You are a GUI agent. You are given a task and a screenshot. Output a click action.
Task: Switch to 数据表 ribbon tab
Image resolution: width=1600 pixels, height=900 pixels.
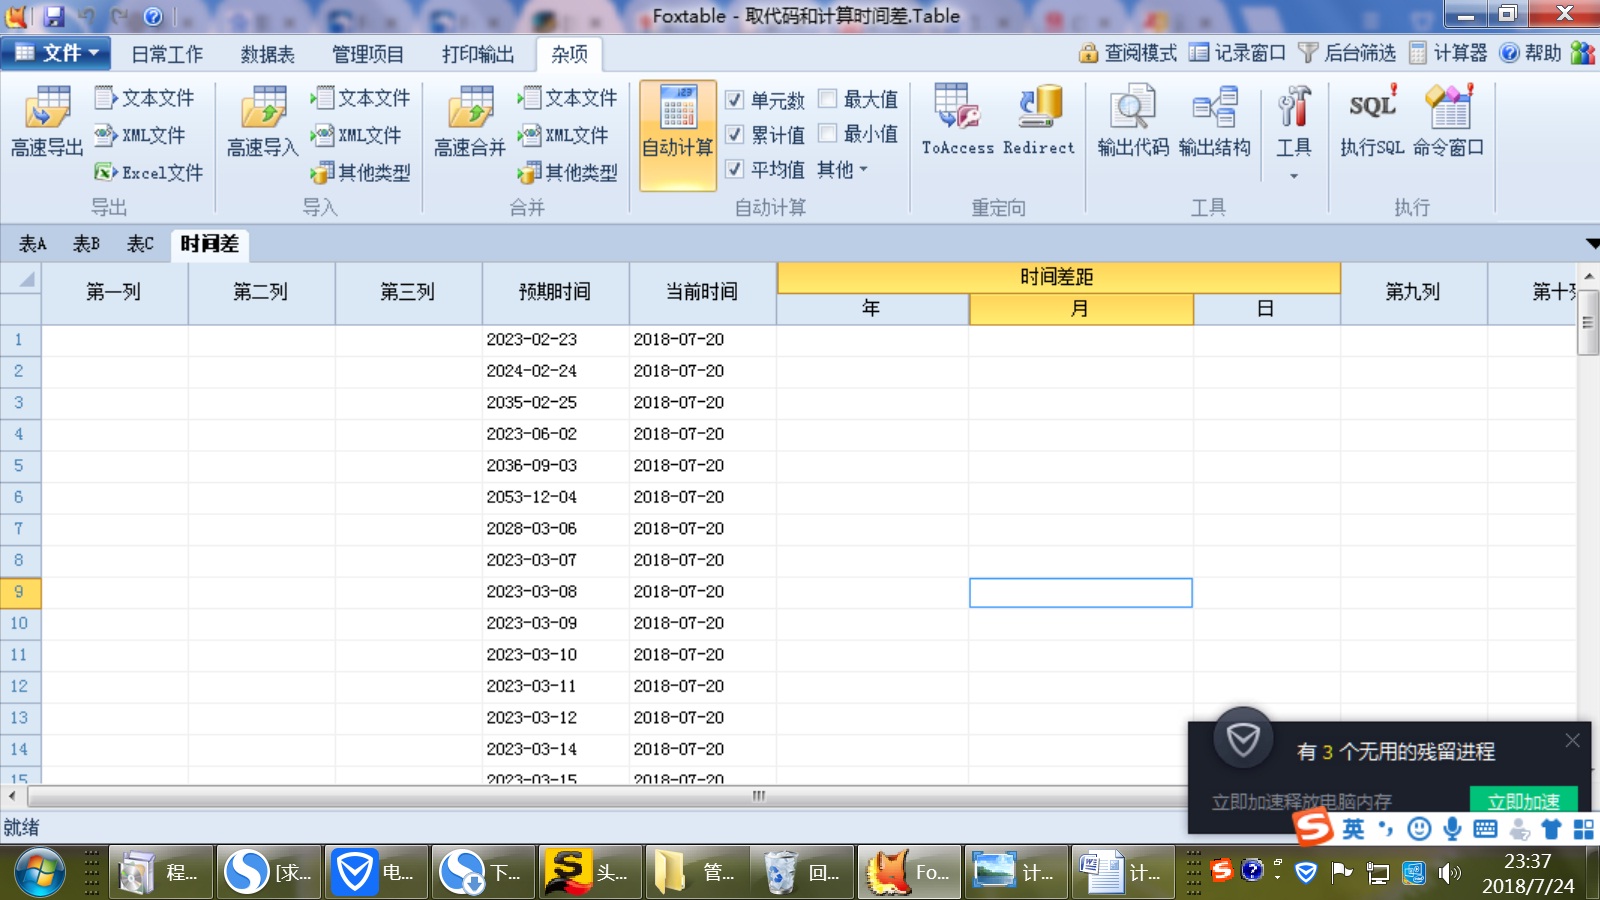(x=268, y=54)
